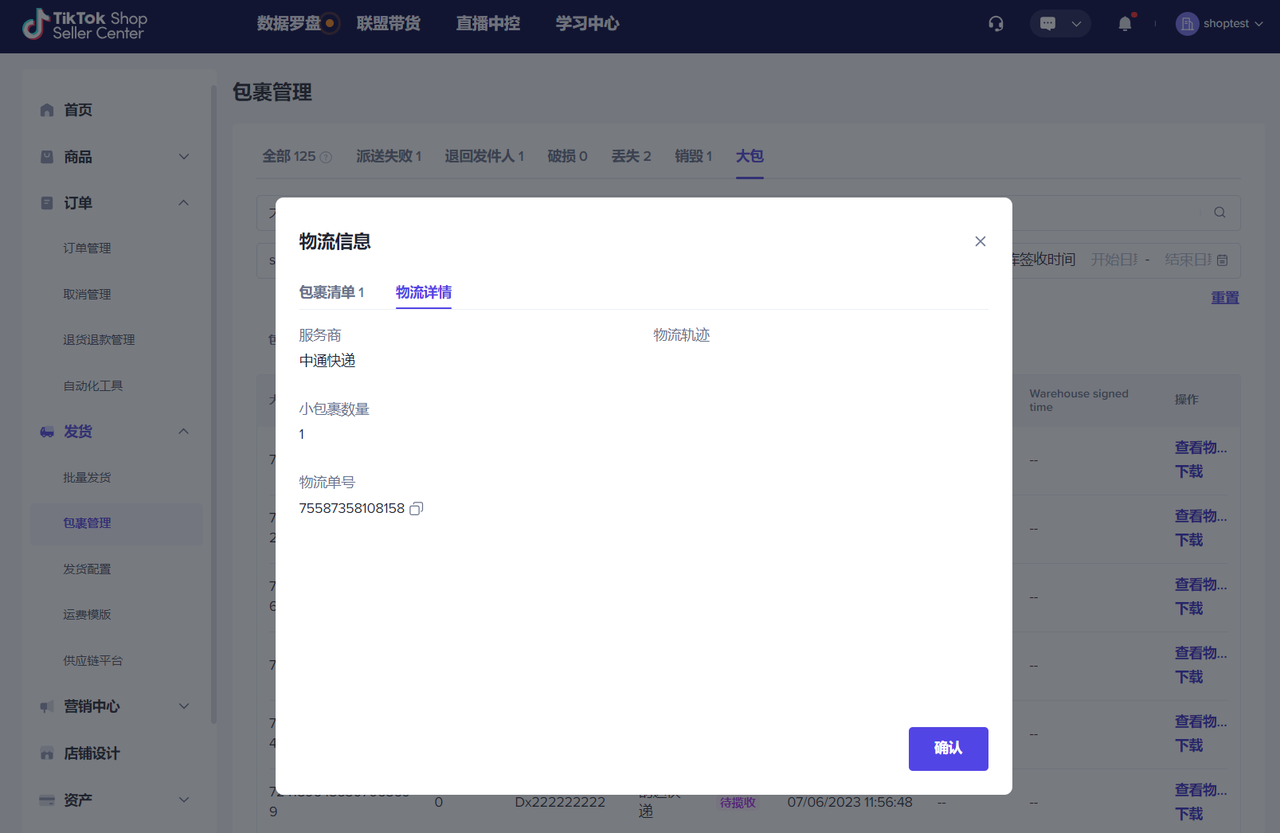
Task: Click the carrier name 中通快递
Action: [327, 361]
